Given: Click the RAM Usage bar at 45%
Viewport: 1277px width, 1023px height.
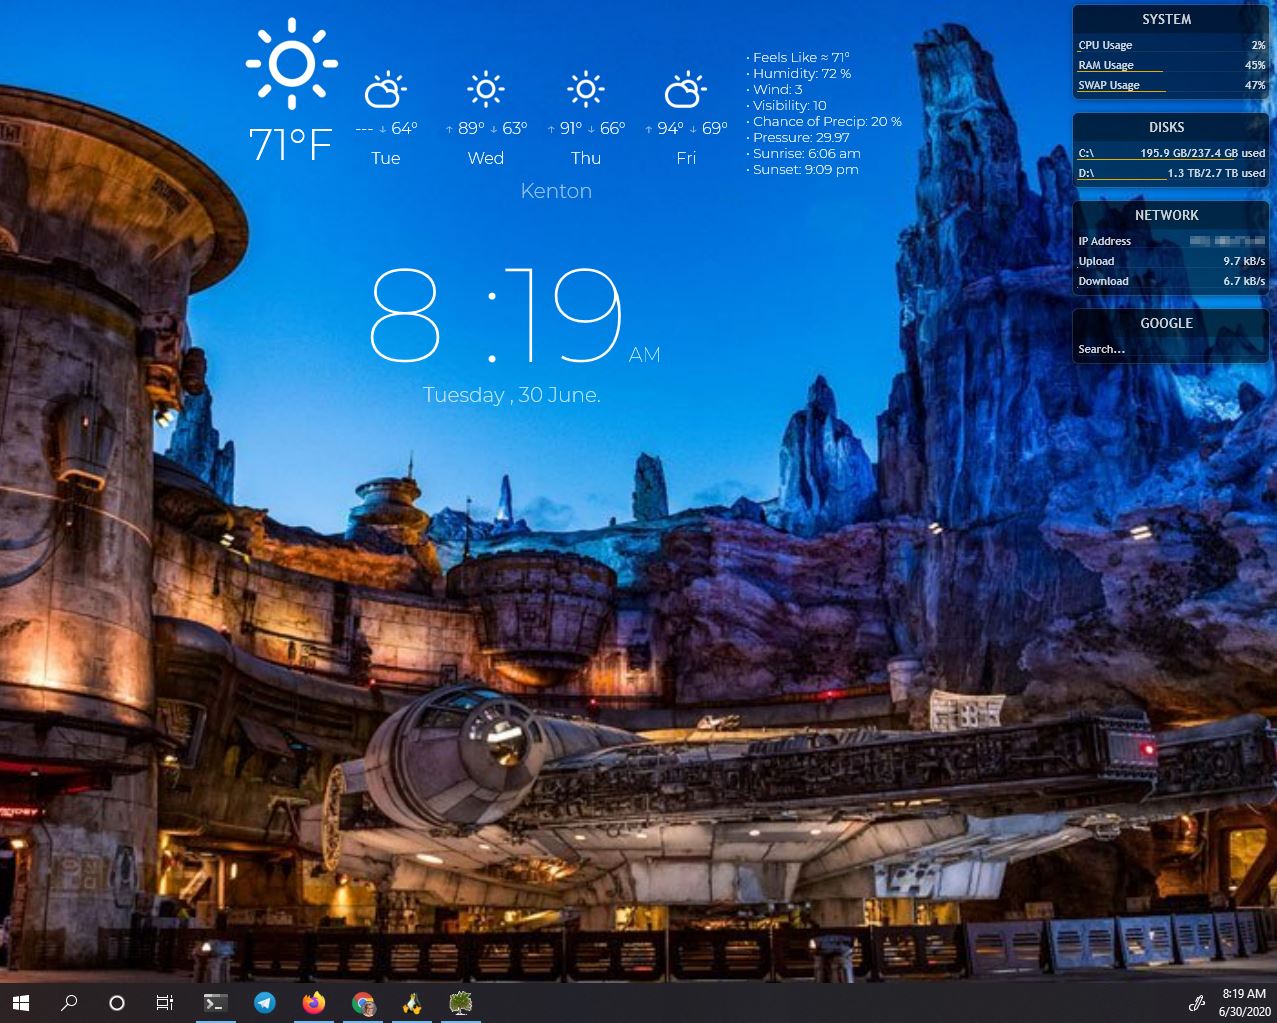Looking at the screenshot, I should coord(1171,66).
